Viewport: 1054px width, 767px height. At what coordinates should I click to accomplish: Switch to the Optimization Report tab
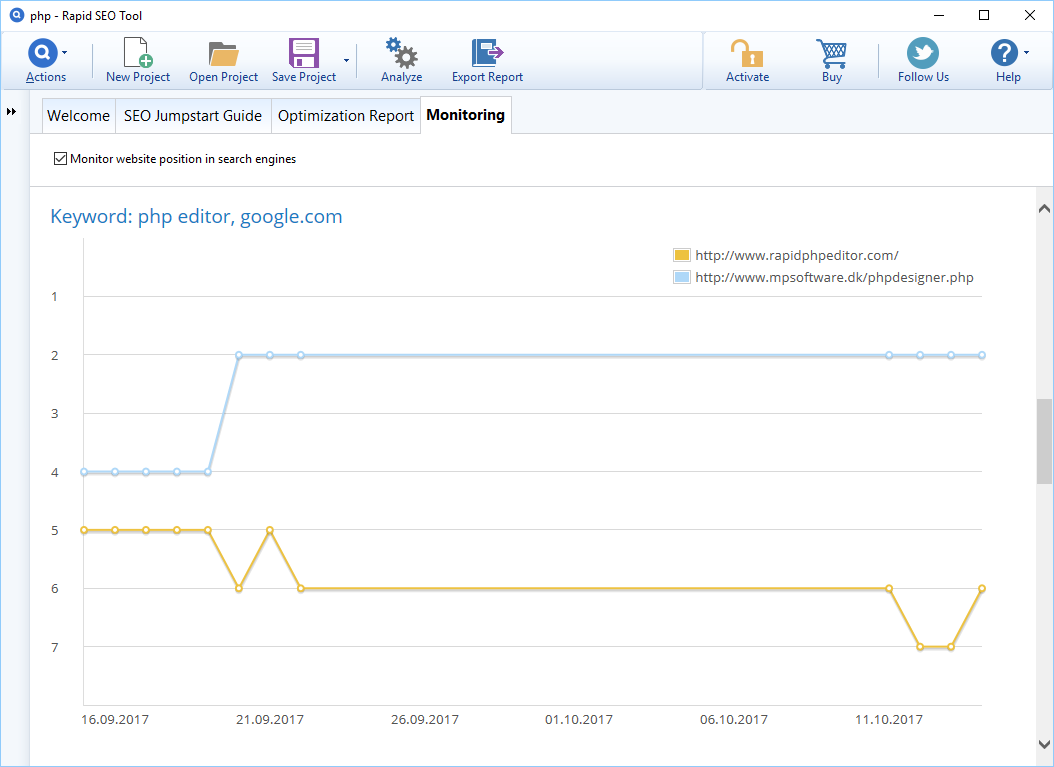[x=345, y=116]
